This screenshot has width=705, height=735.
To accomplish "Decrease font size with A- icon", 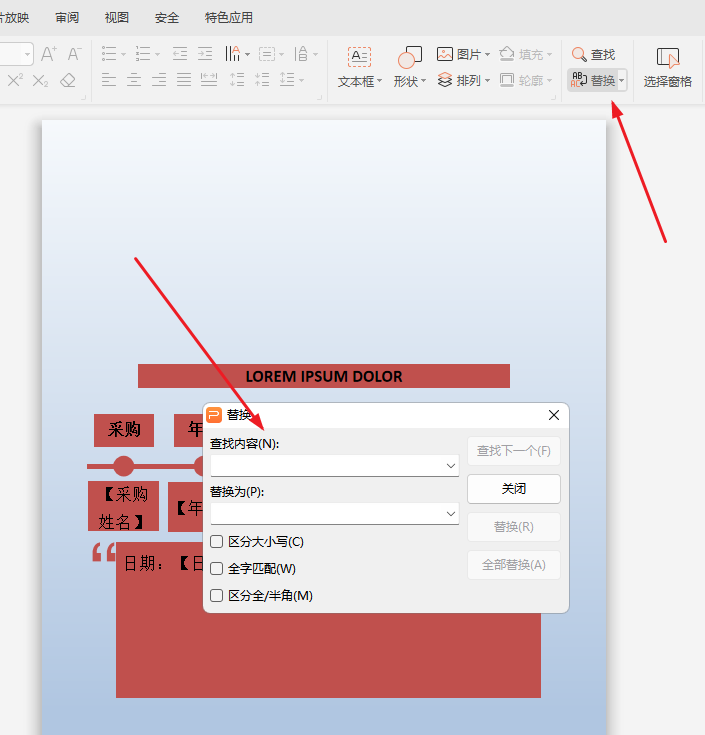I will [74, 54].
